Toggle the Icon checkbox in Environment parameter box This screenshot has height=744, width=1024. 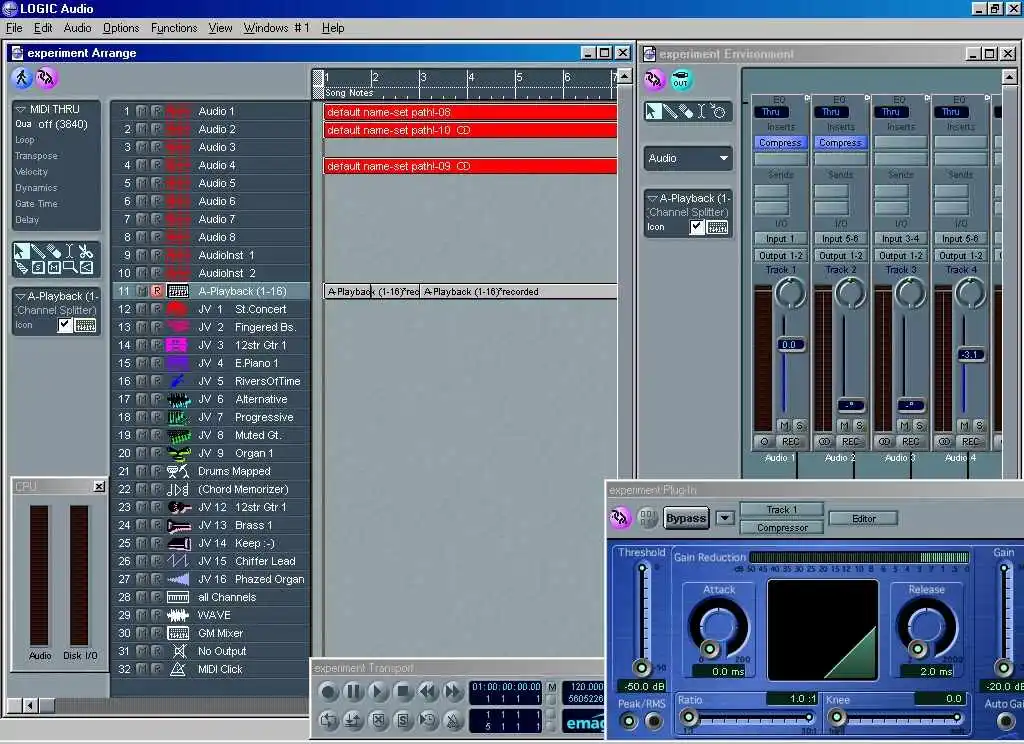[x=697, y=227]
